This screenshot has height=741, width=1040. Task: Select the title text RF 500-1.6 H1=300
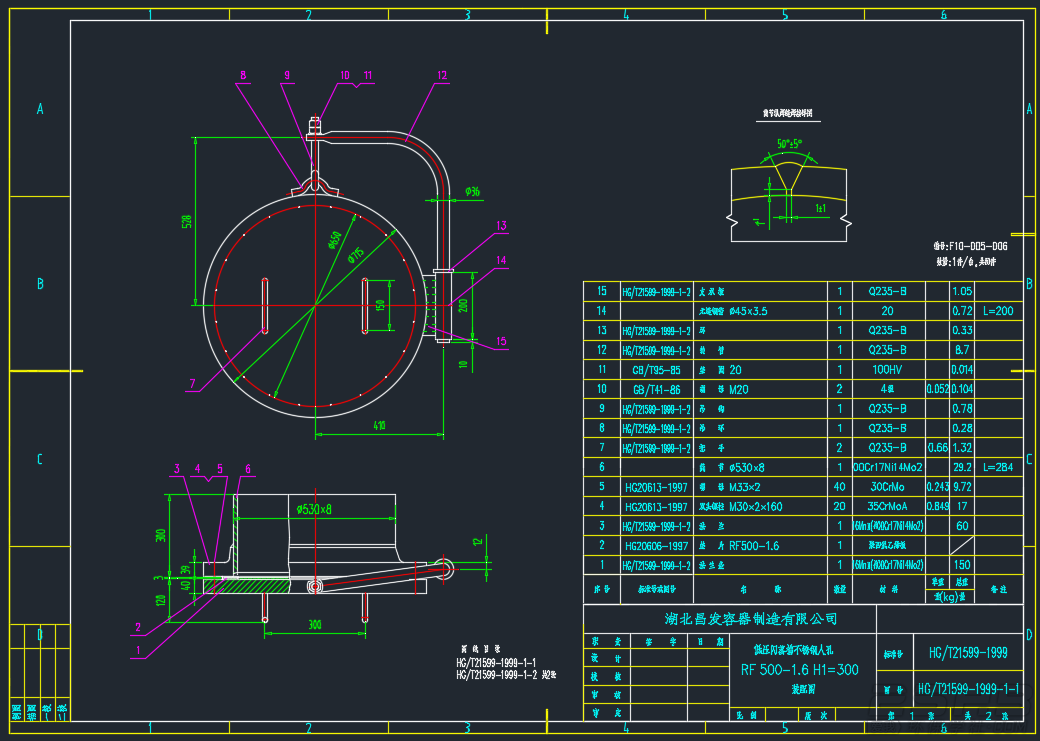[x=799, y=669]
